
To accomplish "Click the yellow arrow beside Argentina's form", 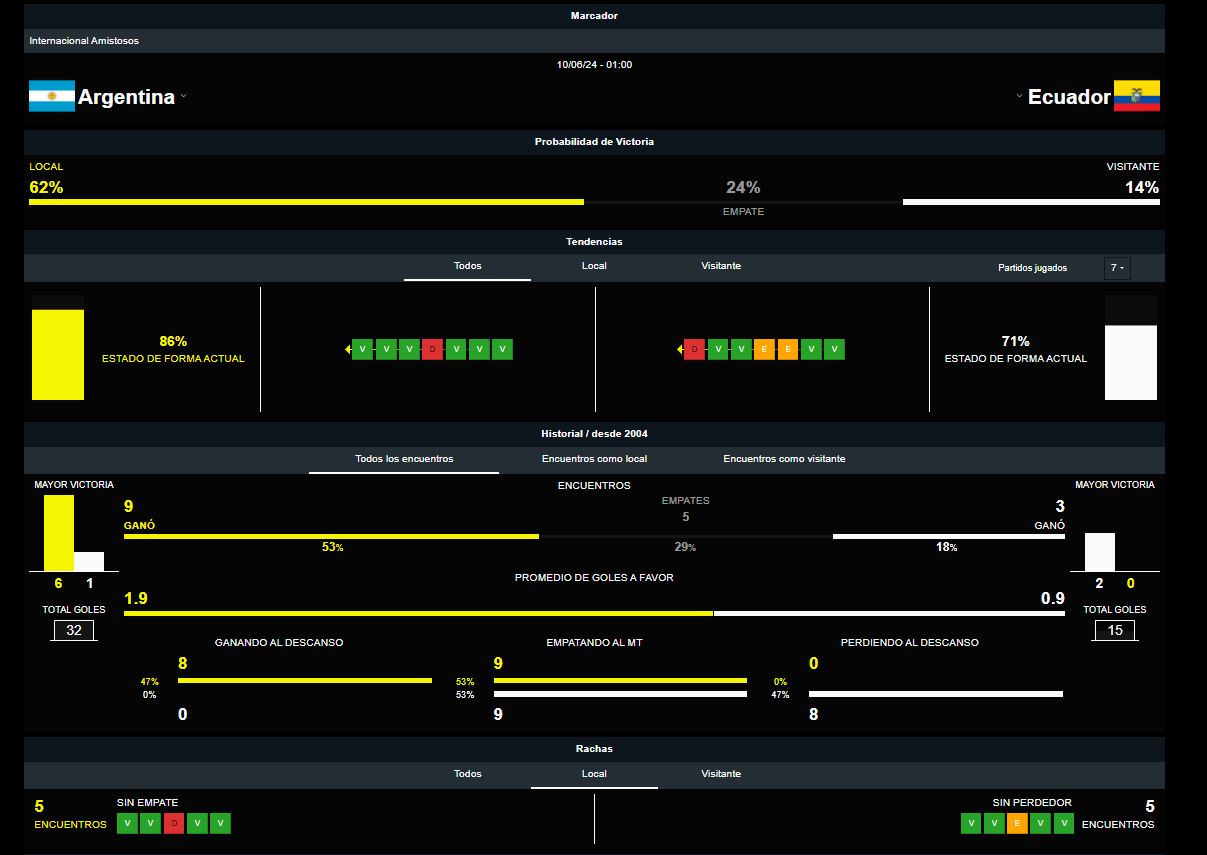I will pos(347,349).
